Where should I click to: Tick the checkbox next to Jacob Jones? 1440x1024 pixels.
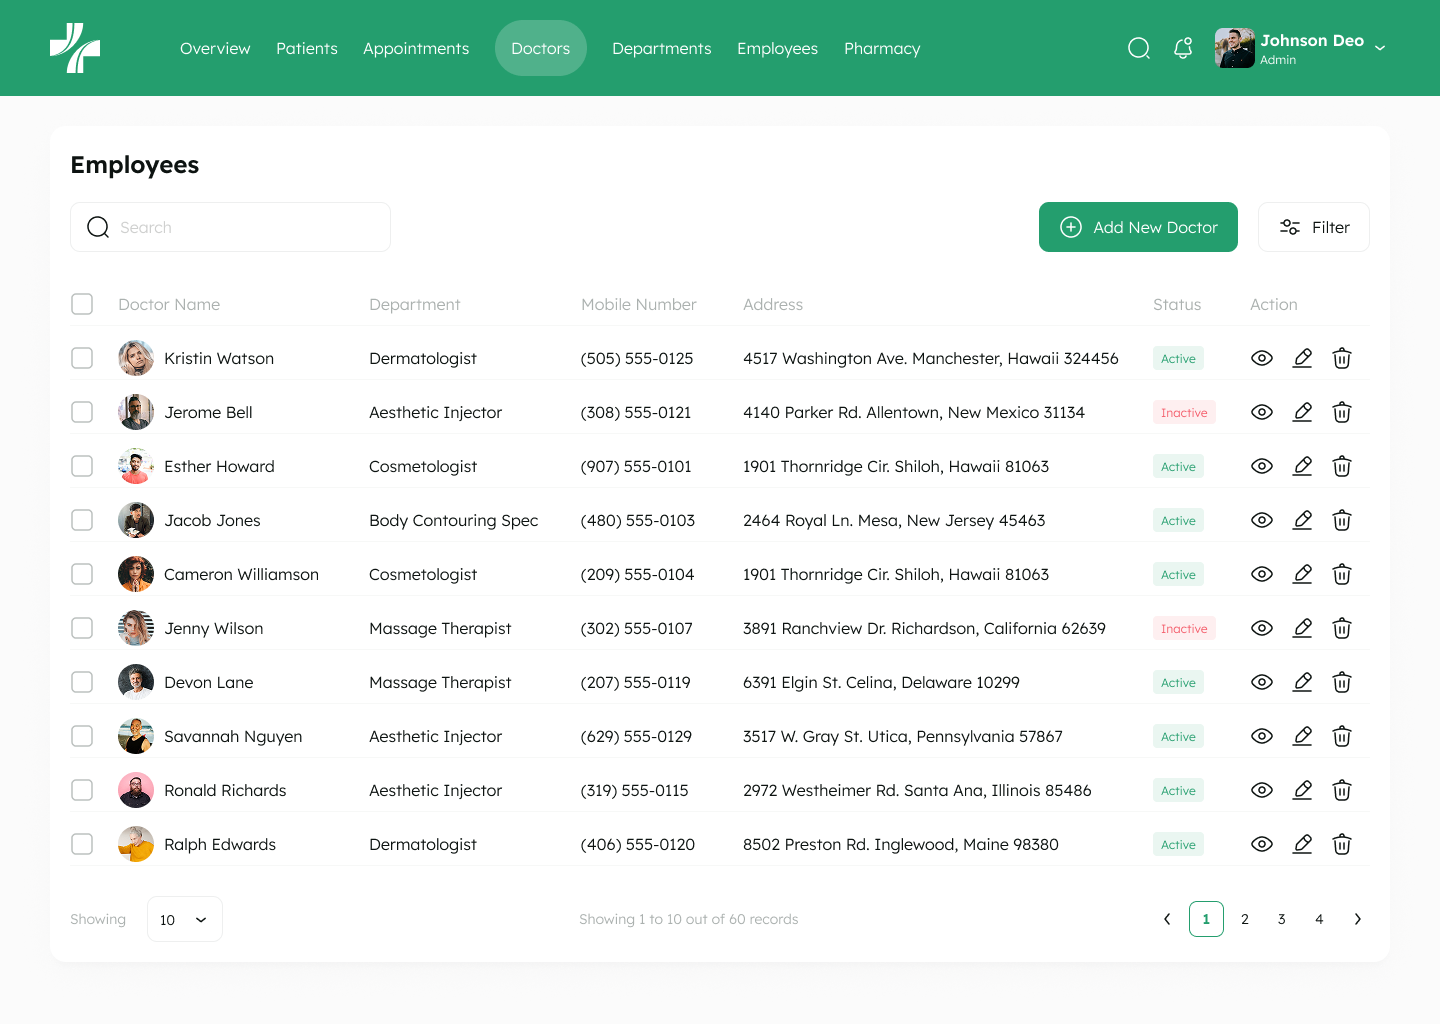tap(82, 520)
